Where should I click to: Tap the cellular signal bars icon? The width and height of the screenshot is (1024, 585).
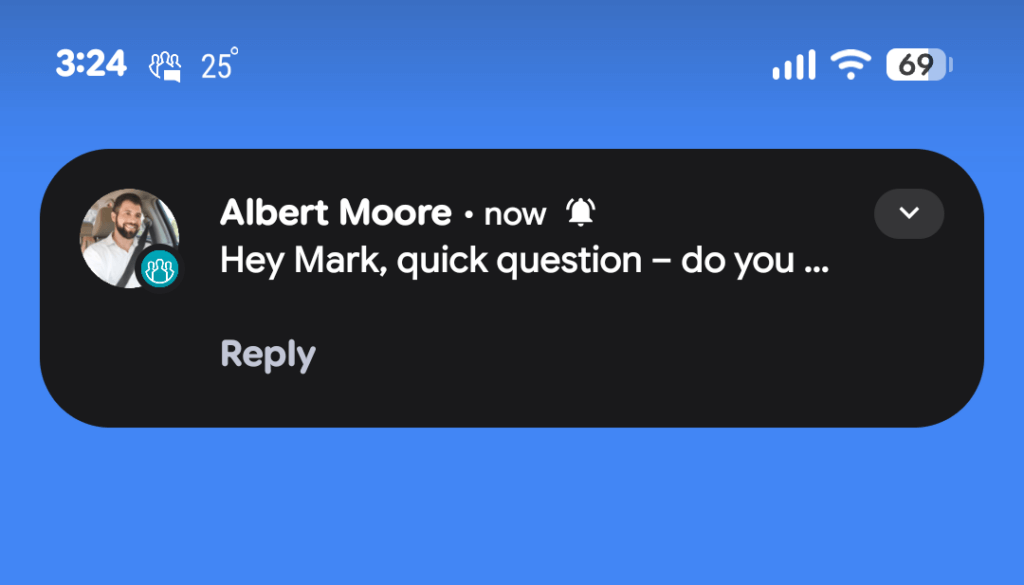[x=793, y=64]
